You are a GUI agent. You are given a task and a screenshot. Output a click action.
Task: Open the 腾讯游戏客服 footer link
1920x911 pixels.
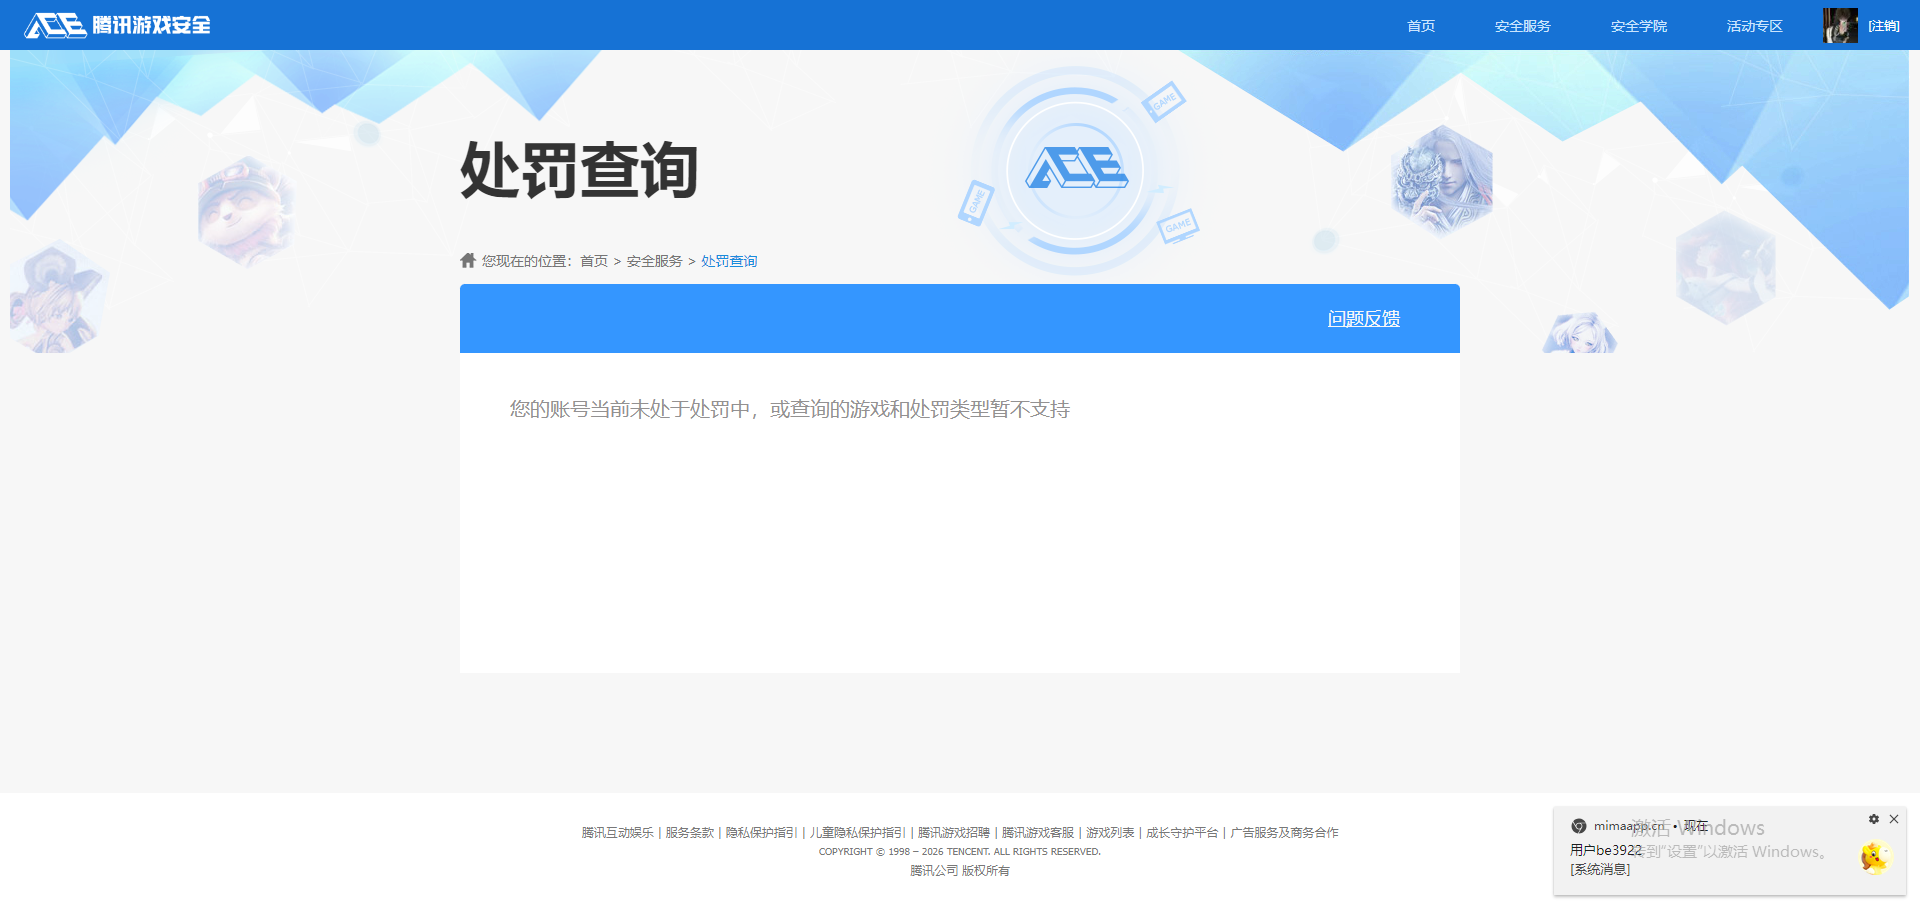click(1037, 831)
